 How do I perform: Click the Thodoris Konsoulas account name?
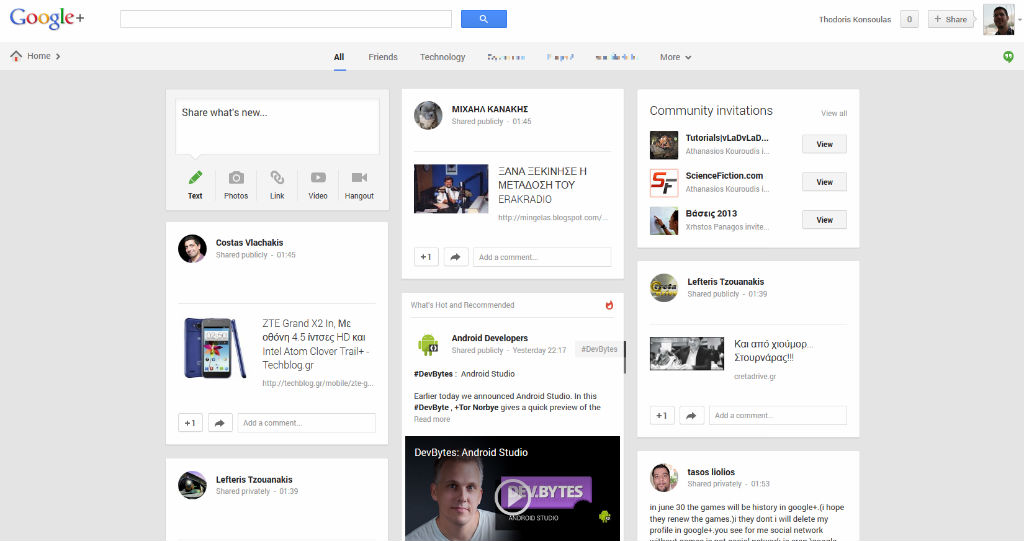point(855,20)
